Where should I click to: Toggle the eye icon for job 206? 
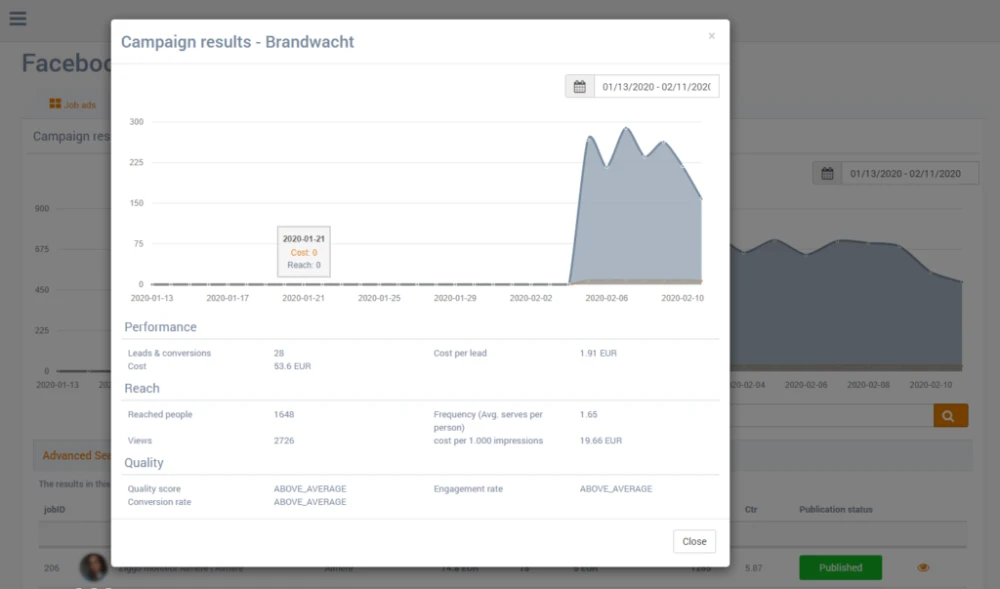click(923, 568)
